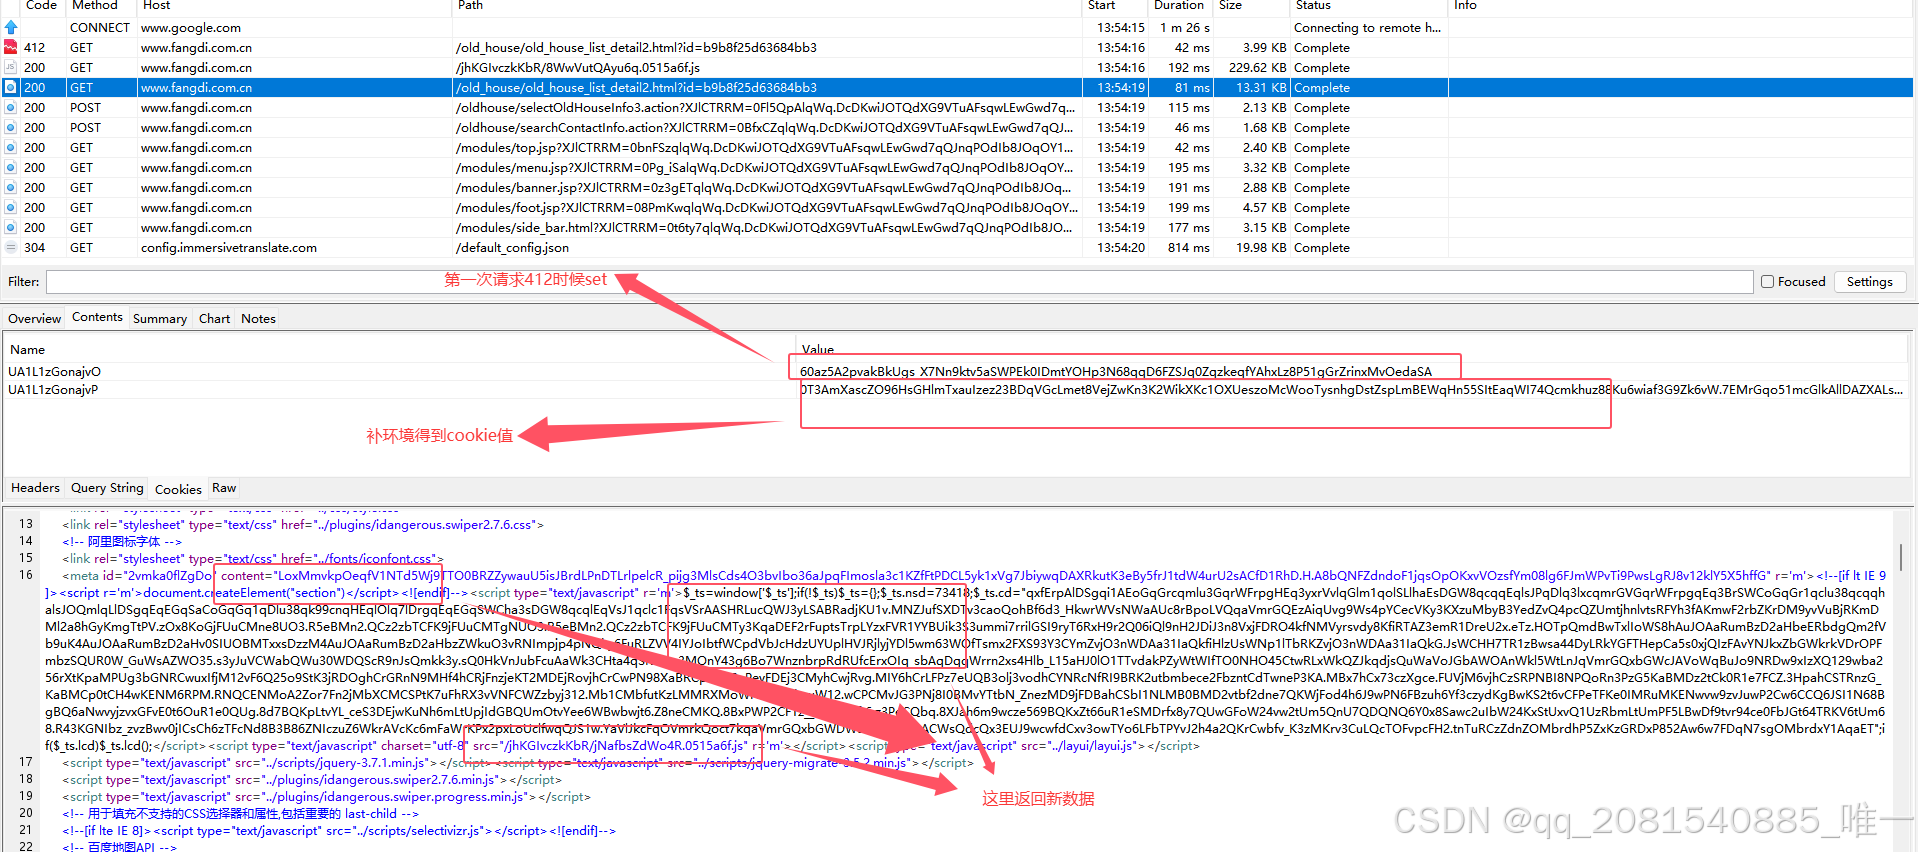1919x852 pixels.
Task: Open the Summary tab
Action: [160, 319]
